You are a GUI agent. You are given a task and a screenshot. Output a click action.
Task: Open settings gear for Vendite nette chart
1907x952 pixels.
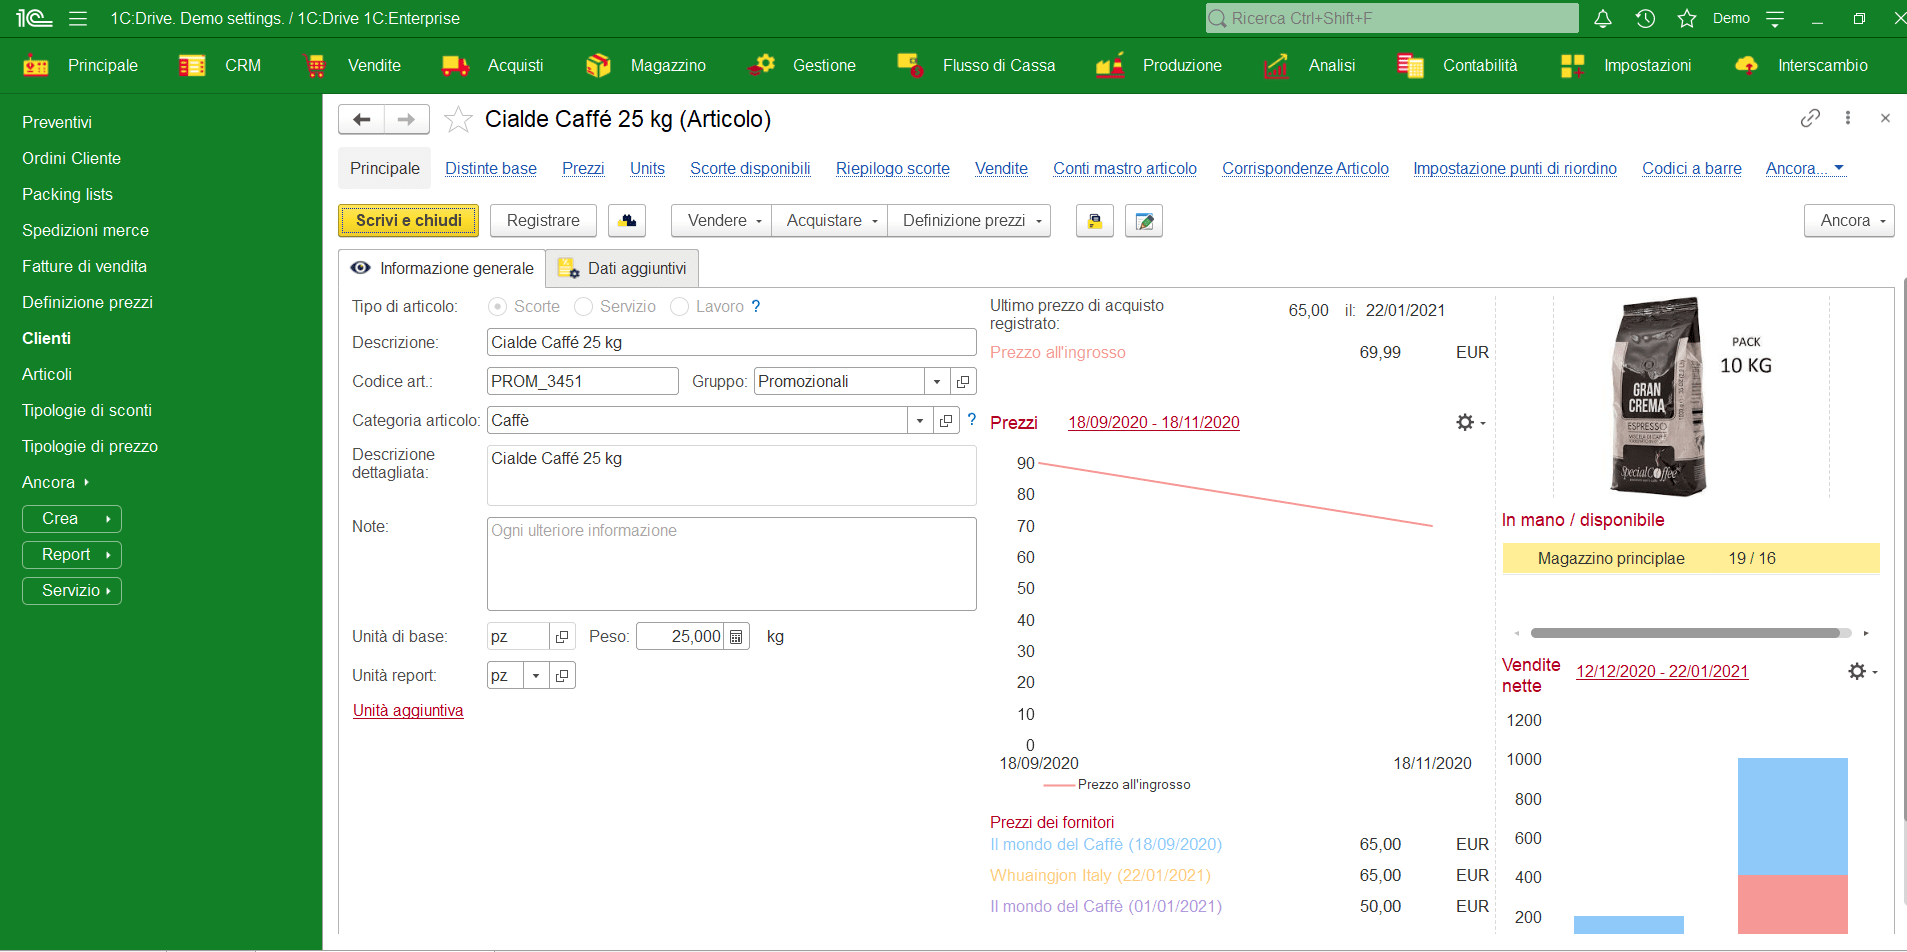1861,671
